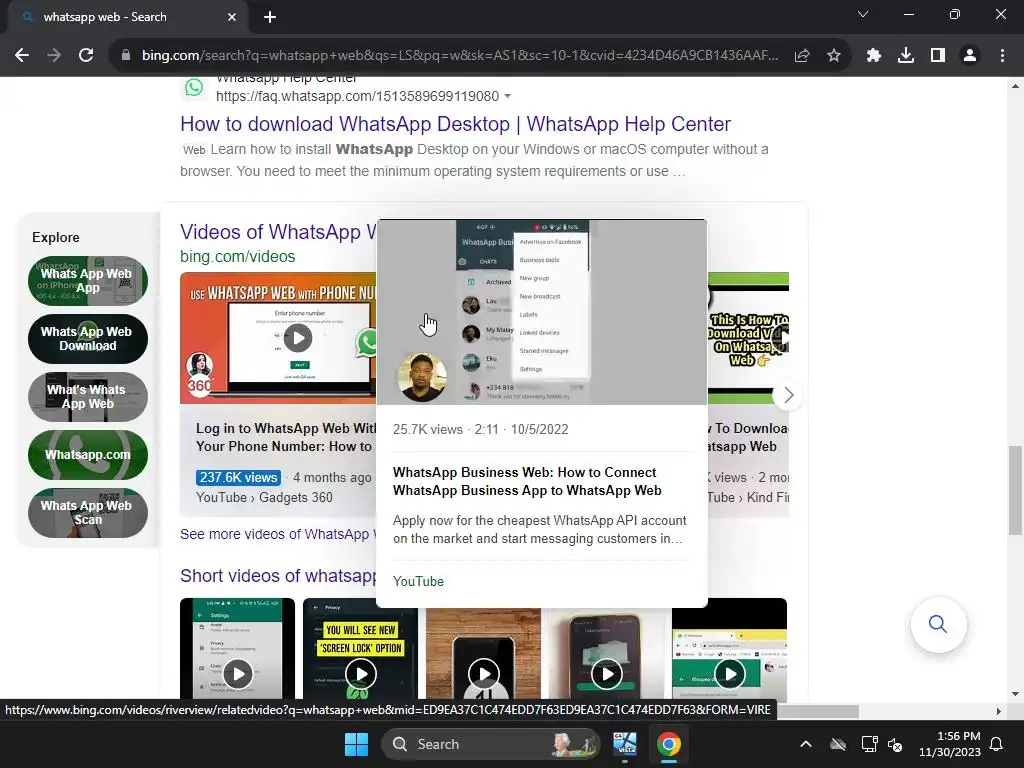Click the muted volume tray icon
The height and width of the screenshot is (768, 1024).
click(x=895, y=744)
